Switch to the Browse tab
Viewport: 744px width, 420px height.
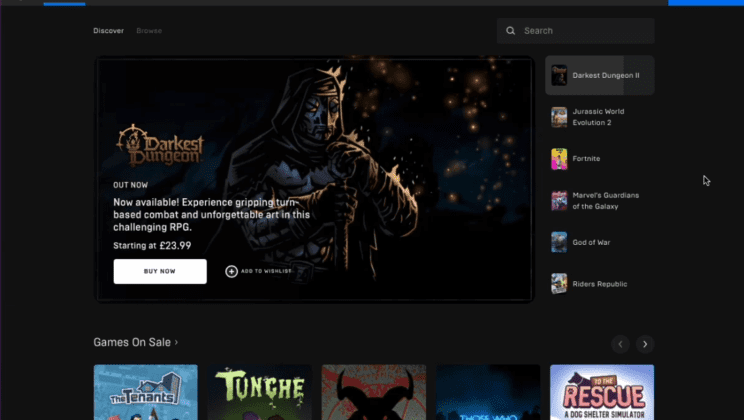pos(149,31)
